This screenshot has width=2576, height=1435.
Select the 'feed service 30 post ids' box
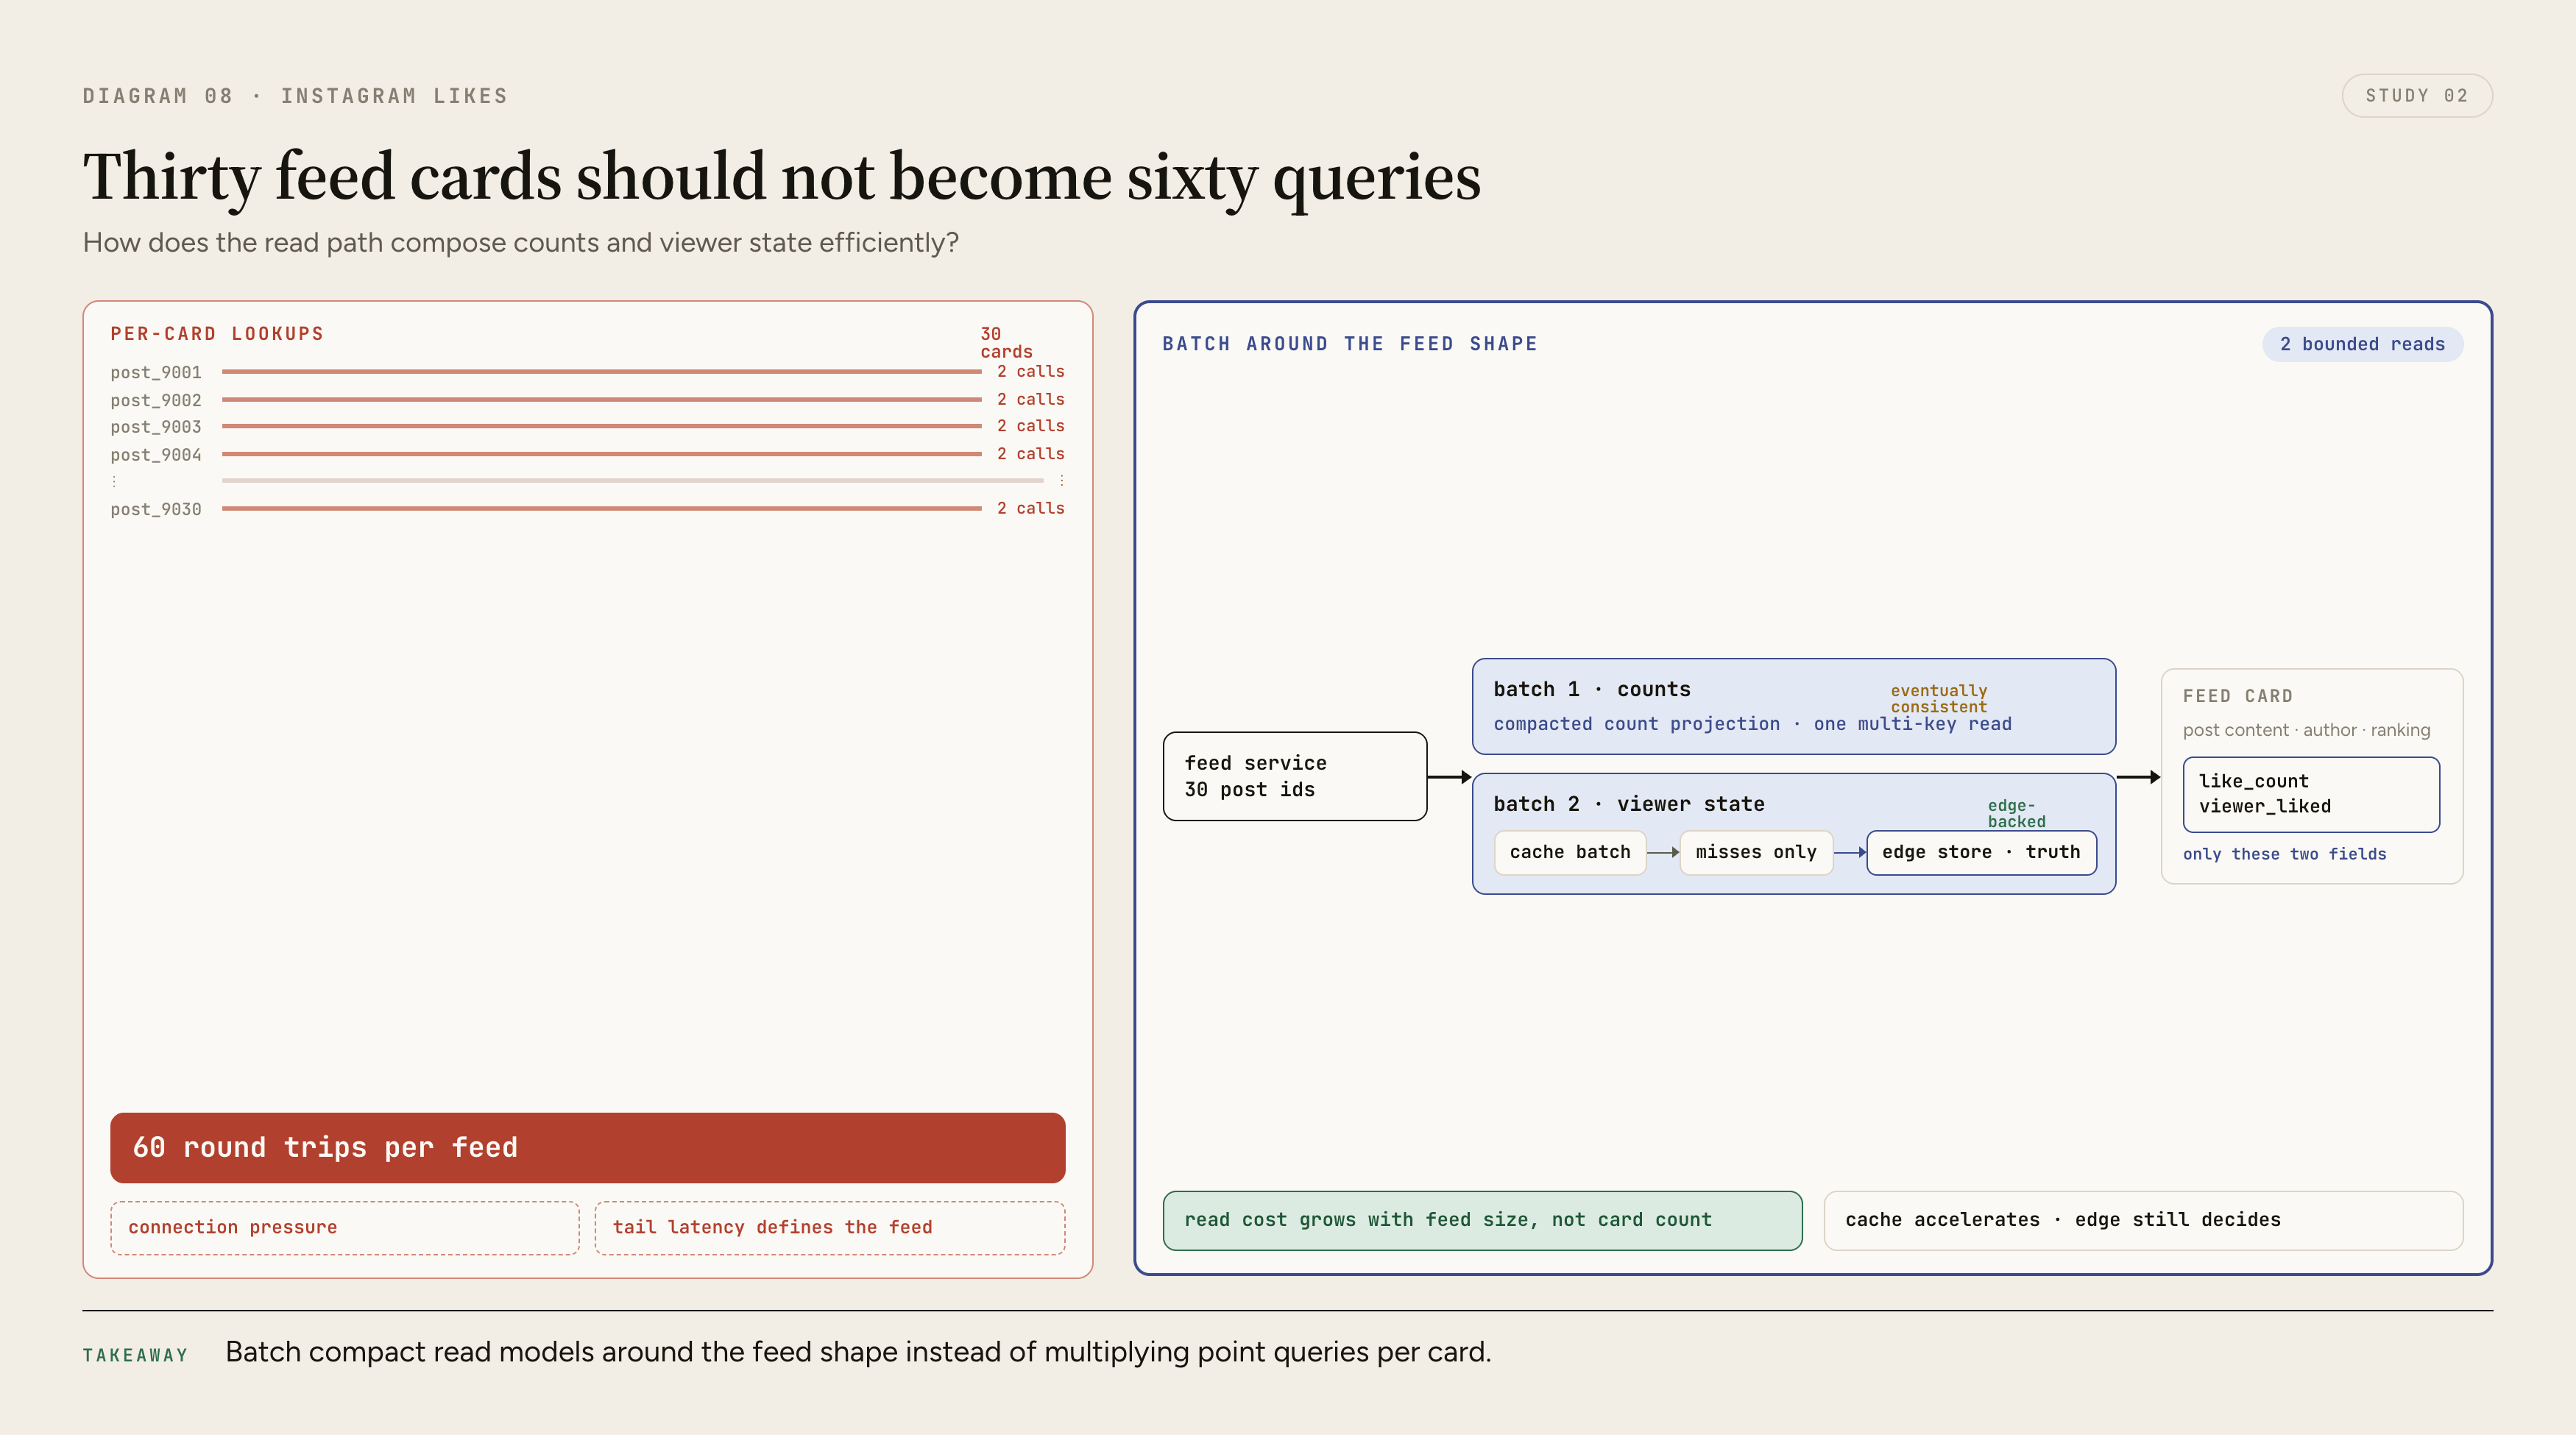[1295, 776]
